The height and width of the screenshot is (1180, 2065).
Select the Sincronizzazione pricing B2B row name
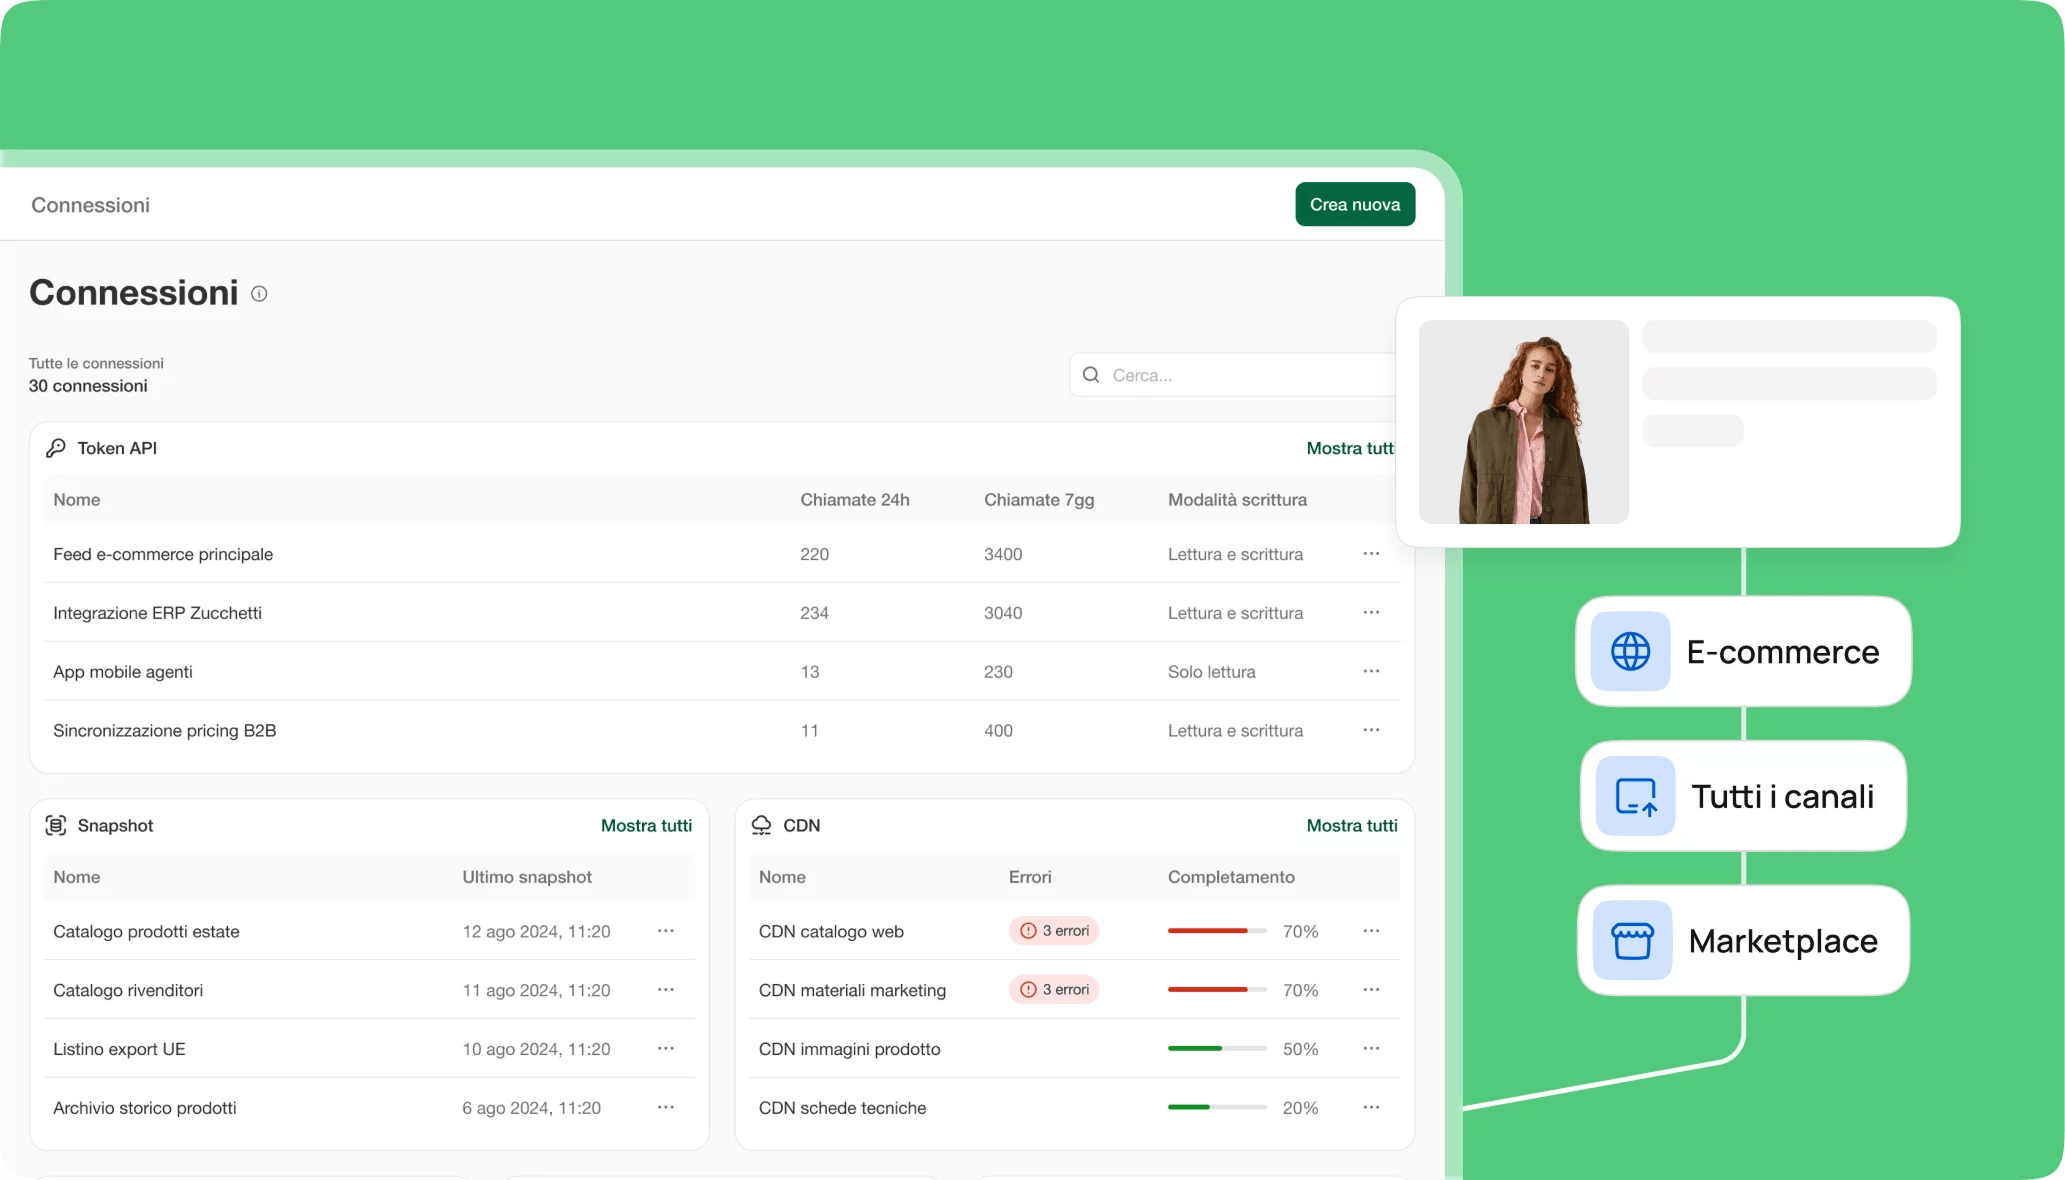pos(165,731)
